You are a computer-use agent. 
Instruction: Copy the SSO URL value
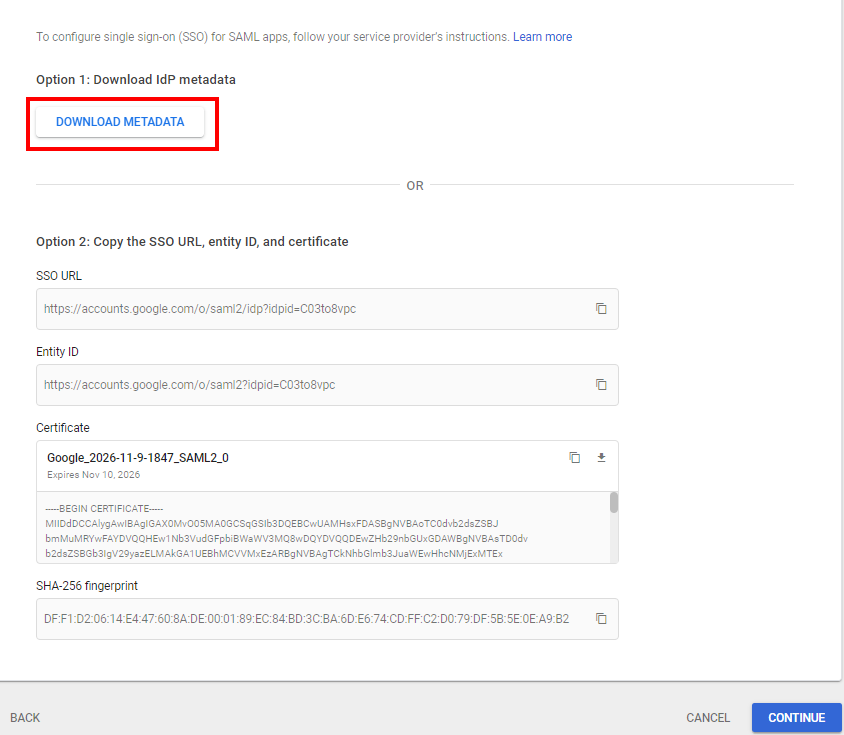(x=601, y=309)
